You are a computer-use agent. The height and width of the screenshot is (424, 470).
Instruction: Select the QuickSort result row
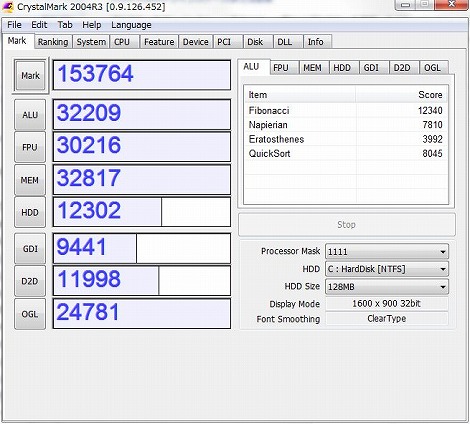[346, 153]
